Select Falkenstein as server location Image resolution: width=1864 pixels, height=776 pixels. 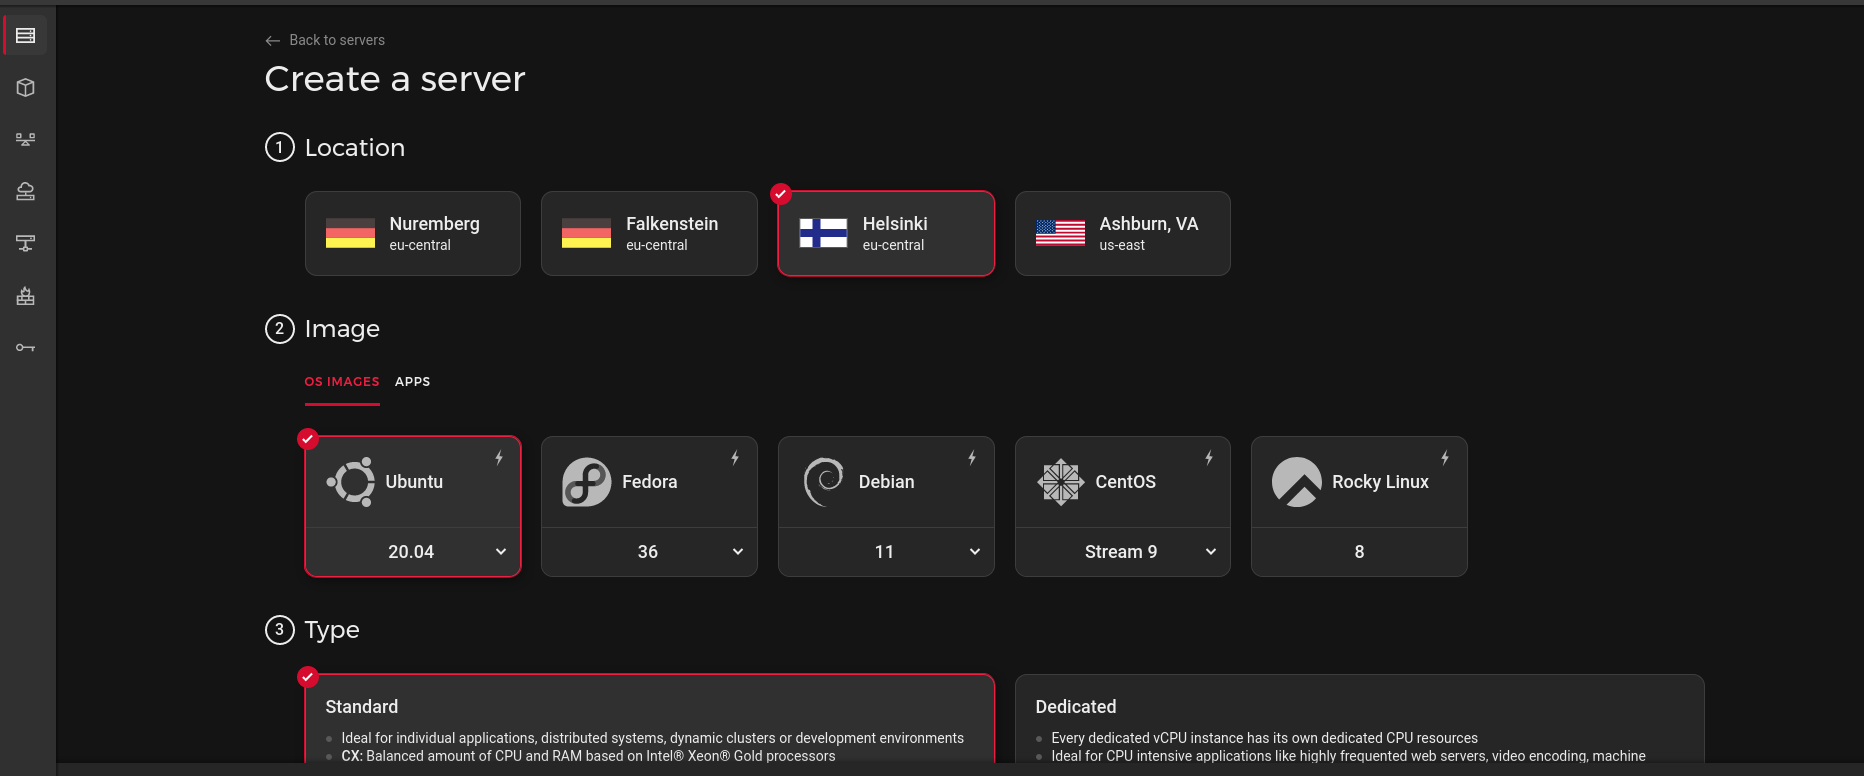[x=649, y=233]
